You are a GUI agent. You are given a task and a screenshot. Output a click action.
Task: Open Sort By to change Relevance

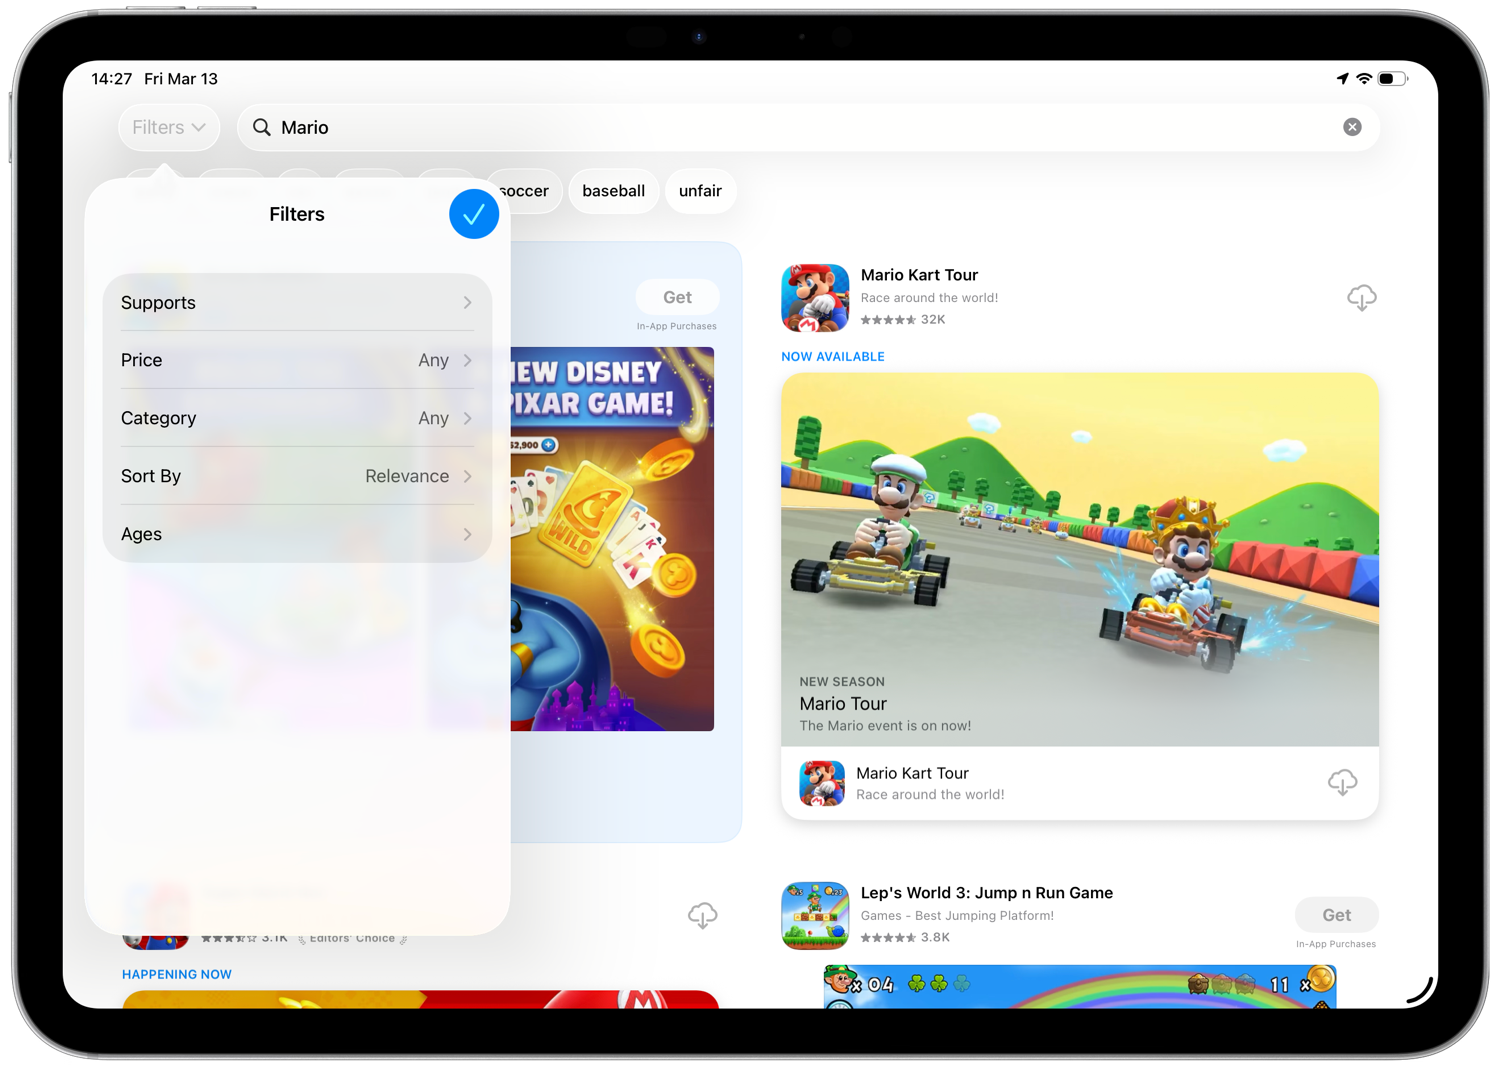pos(296,476)
